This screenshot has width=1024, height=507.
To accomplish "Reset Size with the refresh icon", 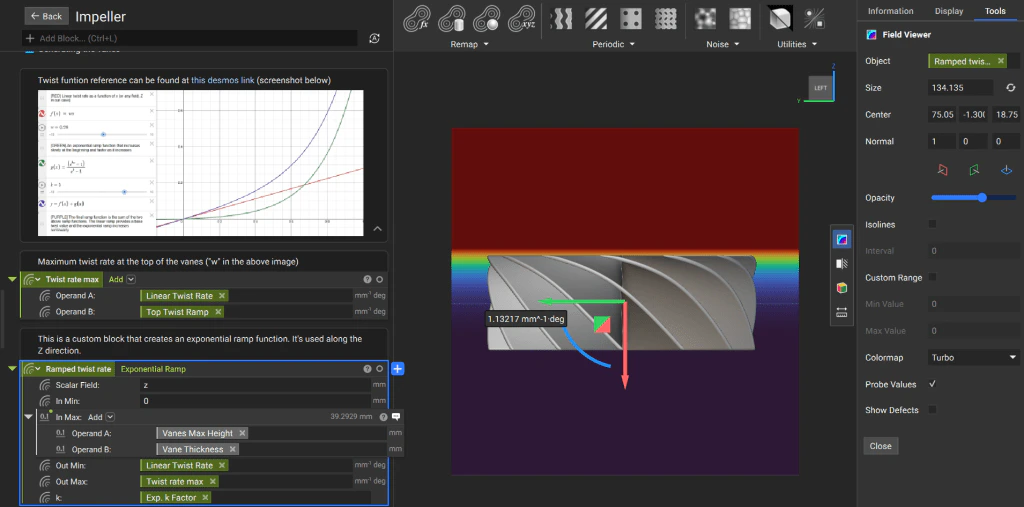I will [1010, 88].
